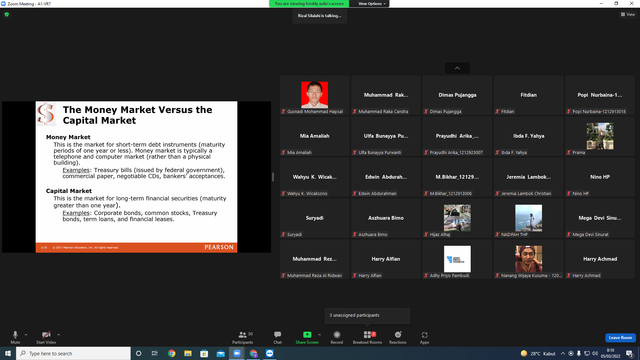This screenshot has height=360, width=640.
Task: Open Windows Start menu
Action: [x=8, y=353]
